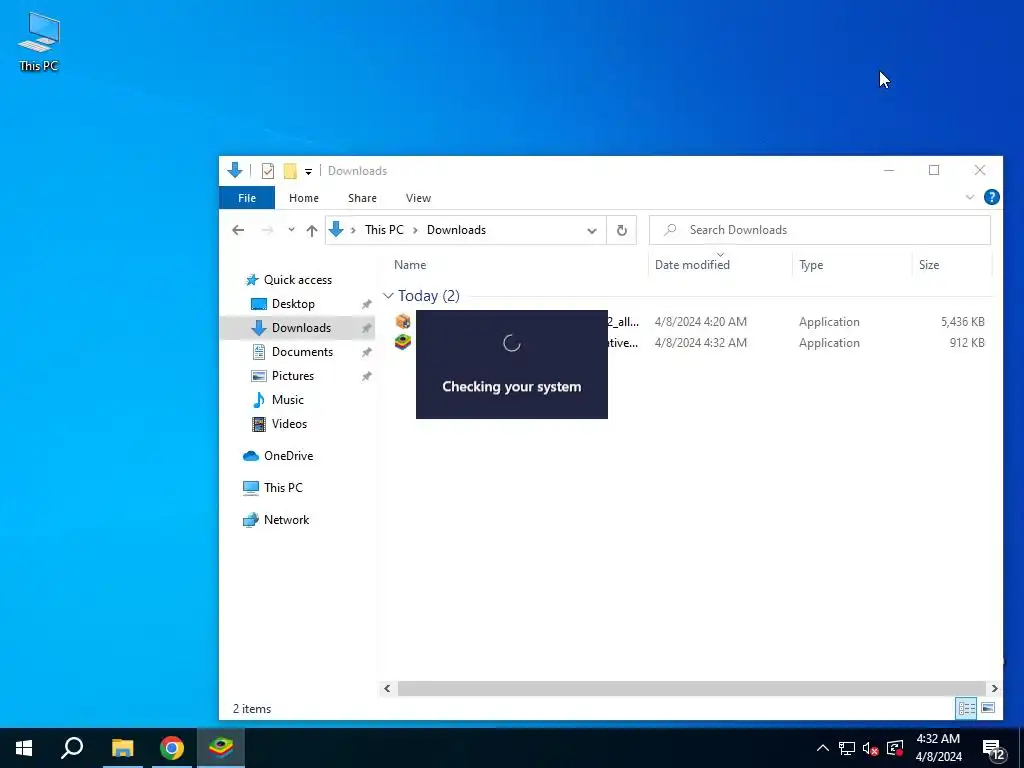Open the File tab
Viewport: 1024px width, 768px height.
tap(247, 198)
